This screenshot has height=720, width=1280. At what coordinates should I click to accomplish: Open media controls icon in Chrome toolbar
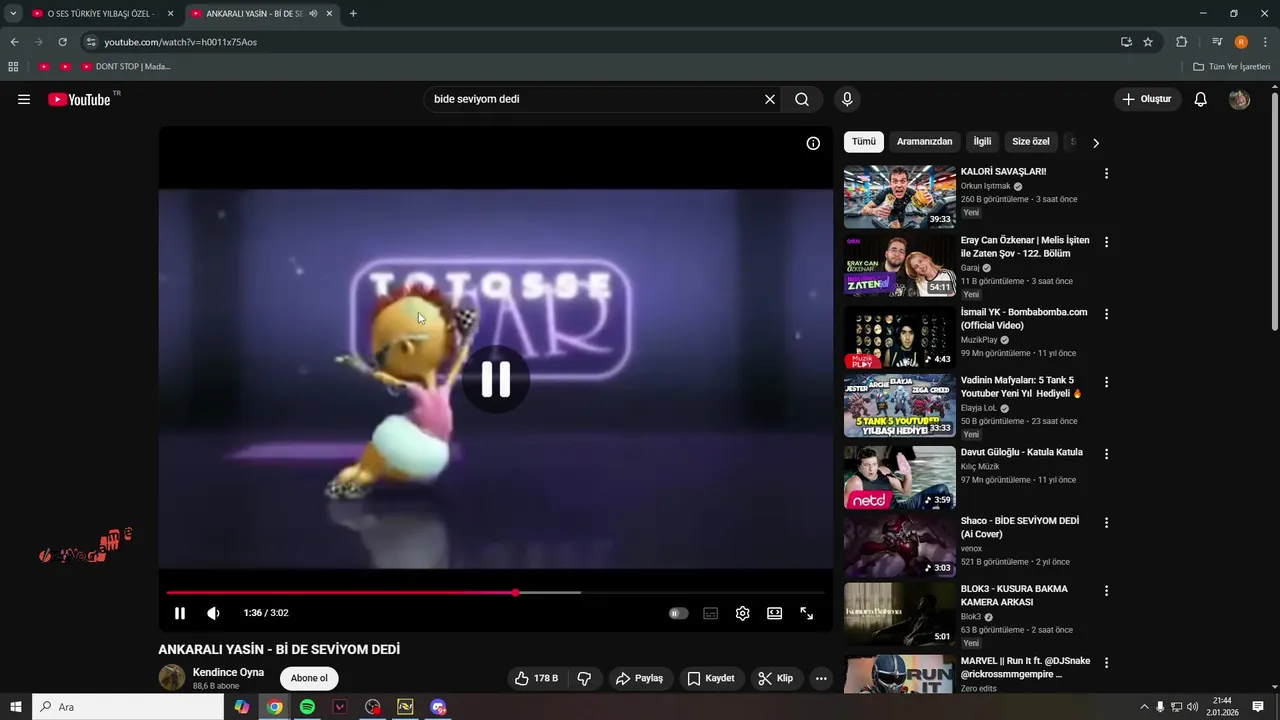click(1217, 42)
